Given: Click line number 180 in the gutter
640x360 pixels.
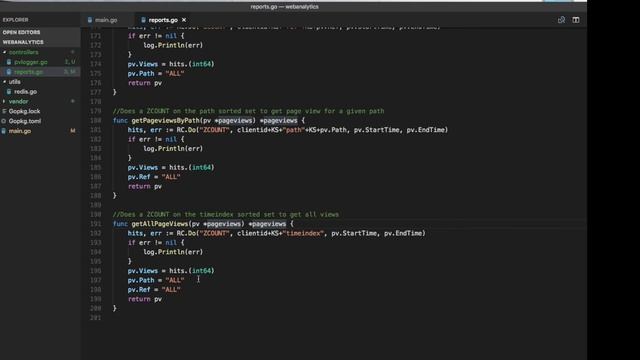Looking at the screenshot, I should 96,120.
